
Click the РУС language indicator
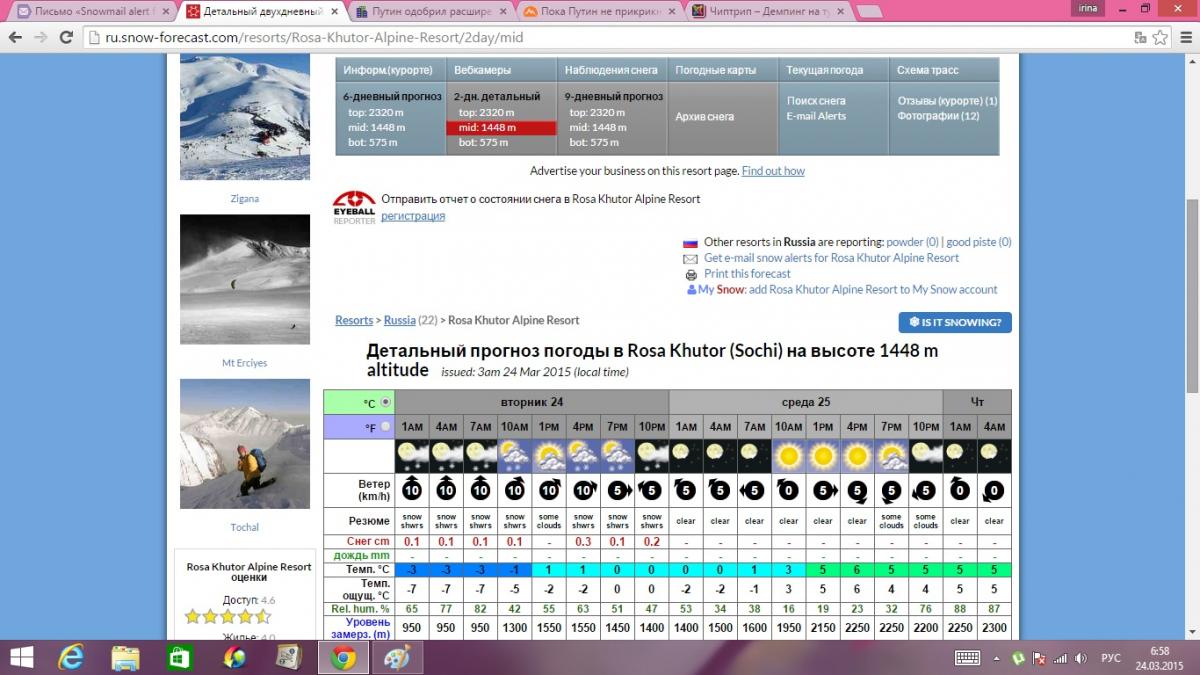[1111, 658]
